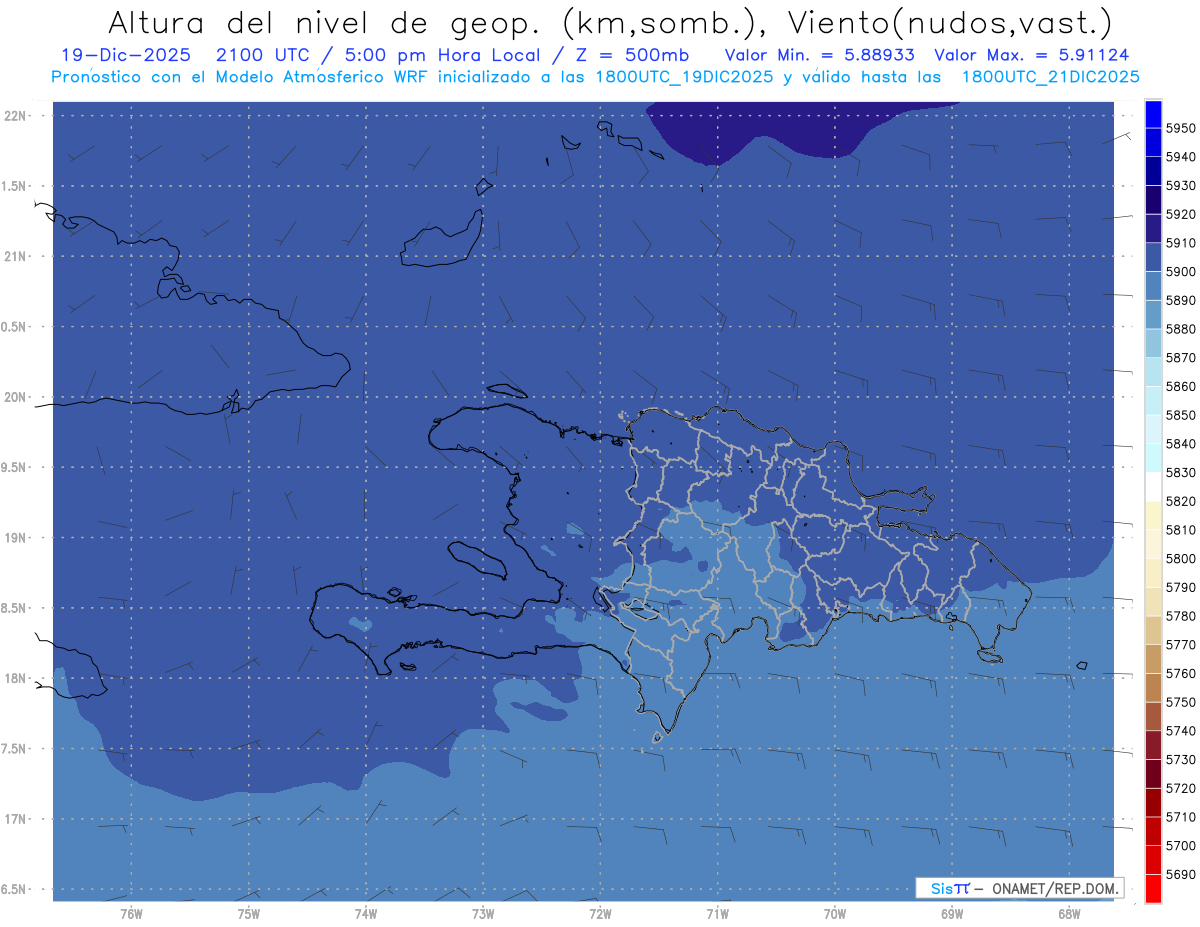Click the '17N' latitude label
This screenshot has height=927, width=1200.
15,819
